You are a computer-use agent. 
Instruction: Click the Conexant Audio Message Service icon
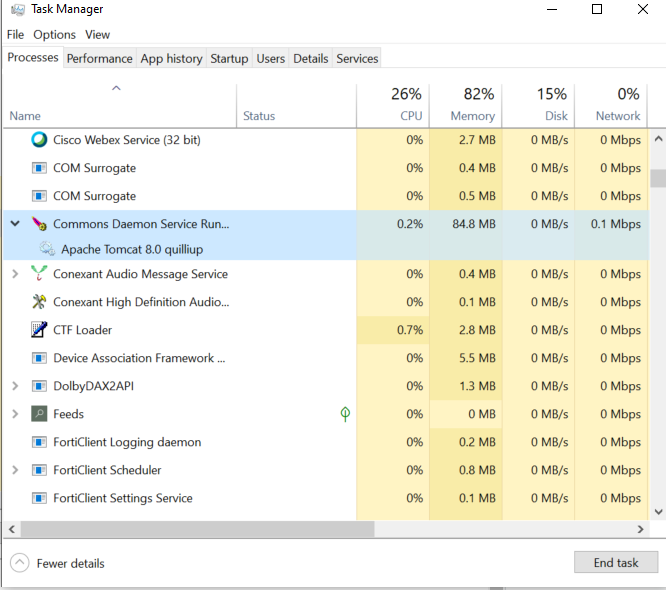pyautogui.click(x=39, y=274)
